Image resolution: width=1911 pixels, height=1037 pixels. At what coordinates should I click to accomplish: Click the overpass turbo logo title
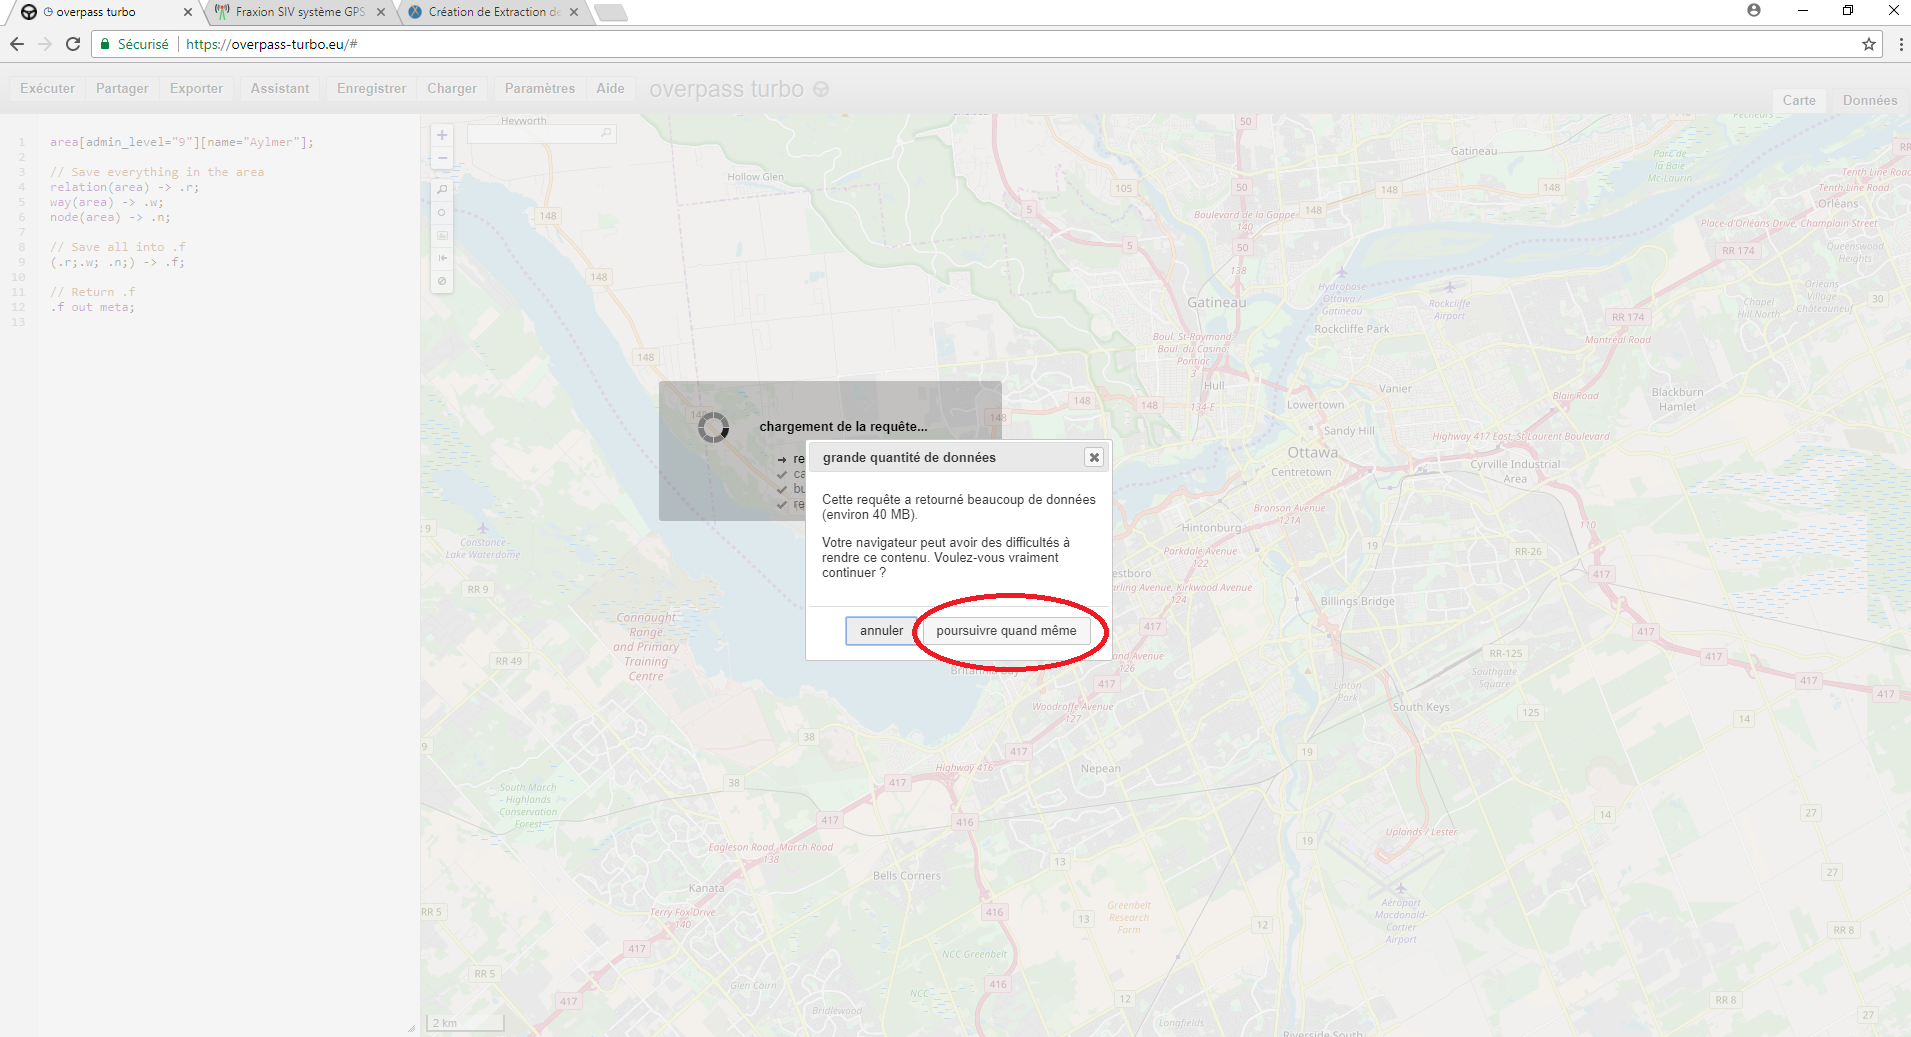[739, 89]
